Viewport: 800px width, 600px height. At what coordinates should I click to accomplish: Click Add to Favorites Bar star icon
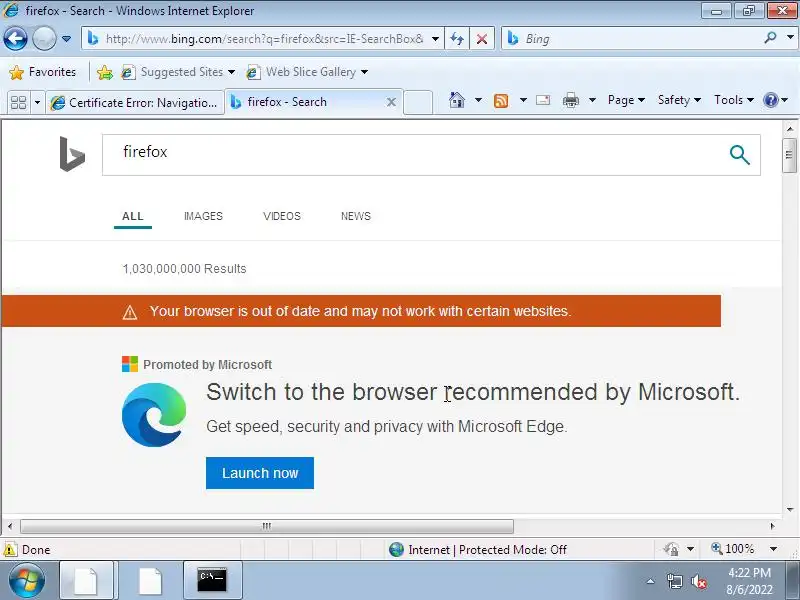pyautogui.click(x=105, y=72)
